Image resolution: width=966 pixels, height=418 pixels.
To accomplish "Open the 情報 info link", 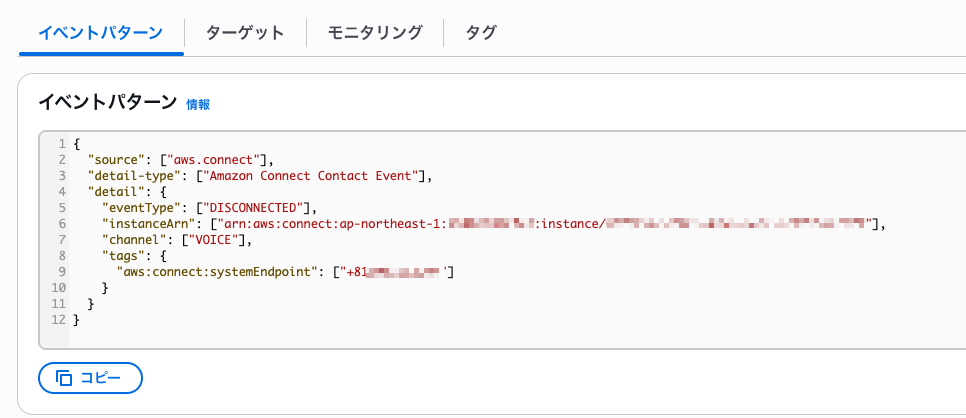I will pyautogui.click(x=198, y=104).
